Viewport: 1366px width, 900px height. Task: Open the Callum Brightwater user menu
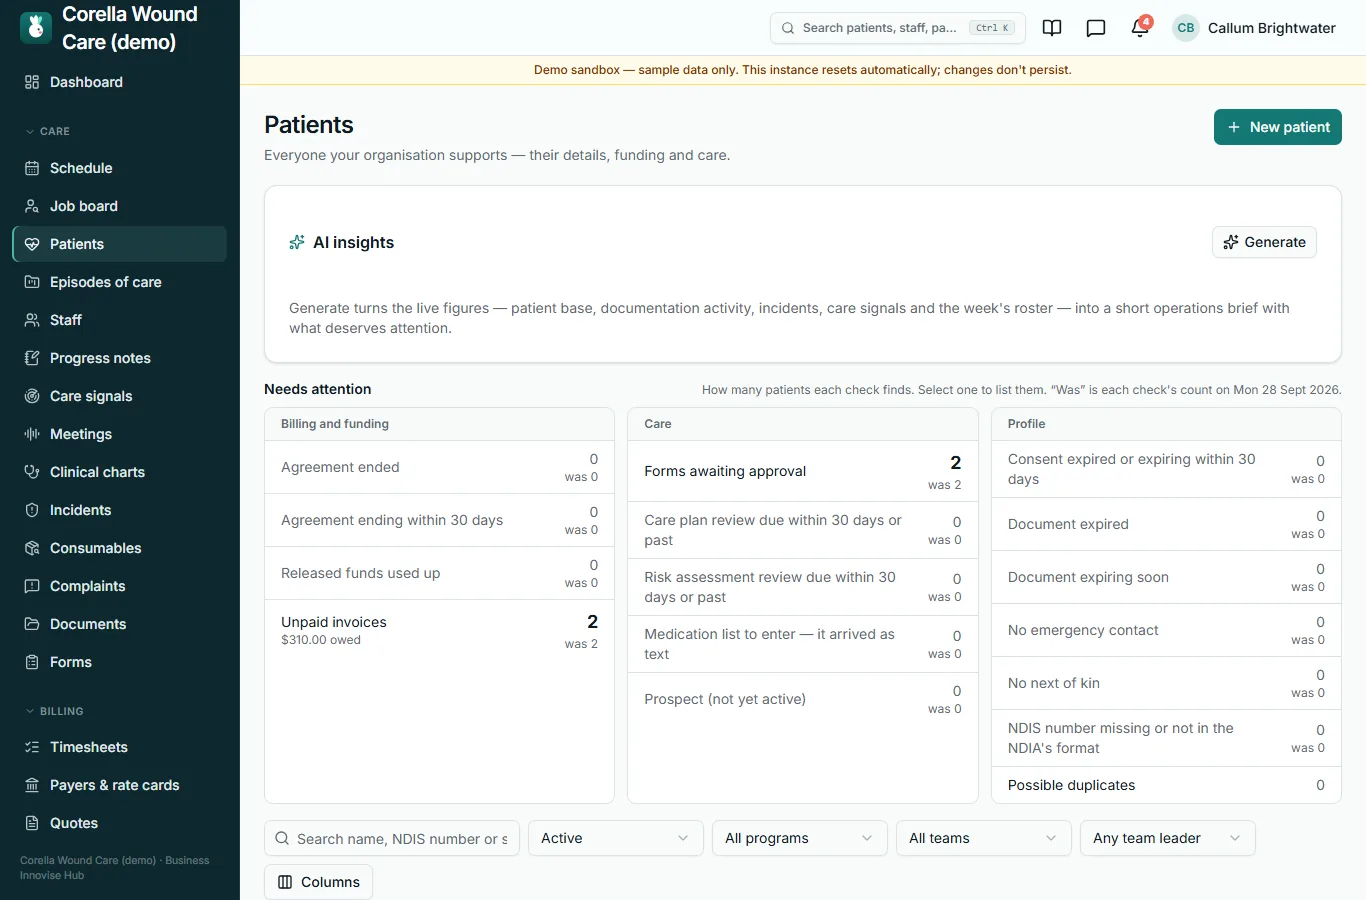coord(1254,28)
